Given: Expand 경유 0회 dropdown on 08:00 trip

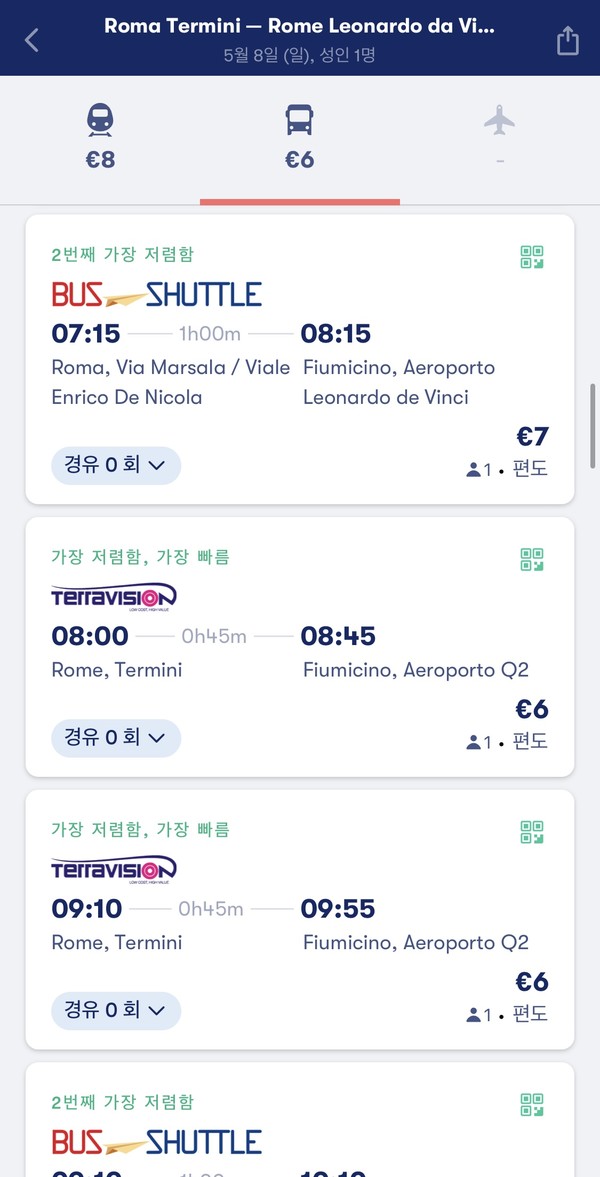Looking at the screenshot, I should point(116,738).
